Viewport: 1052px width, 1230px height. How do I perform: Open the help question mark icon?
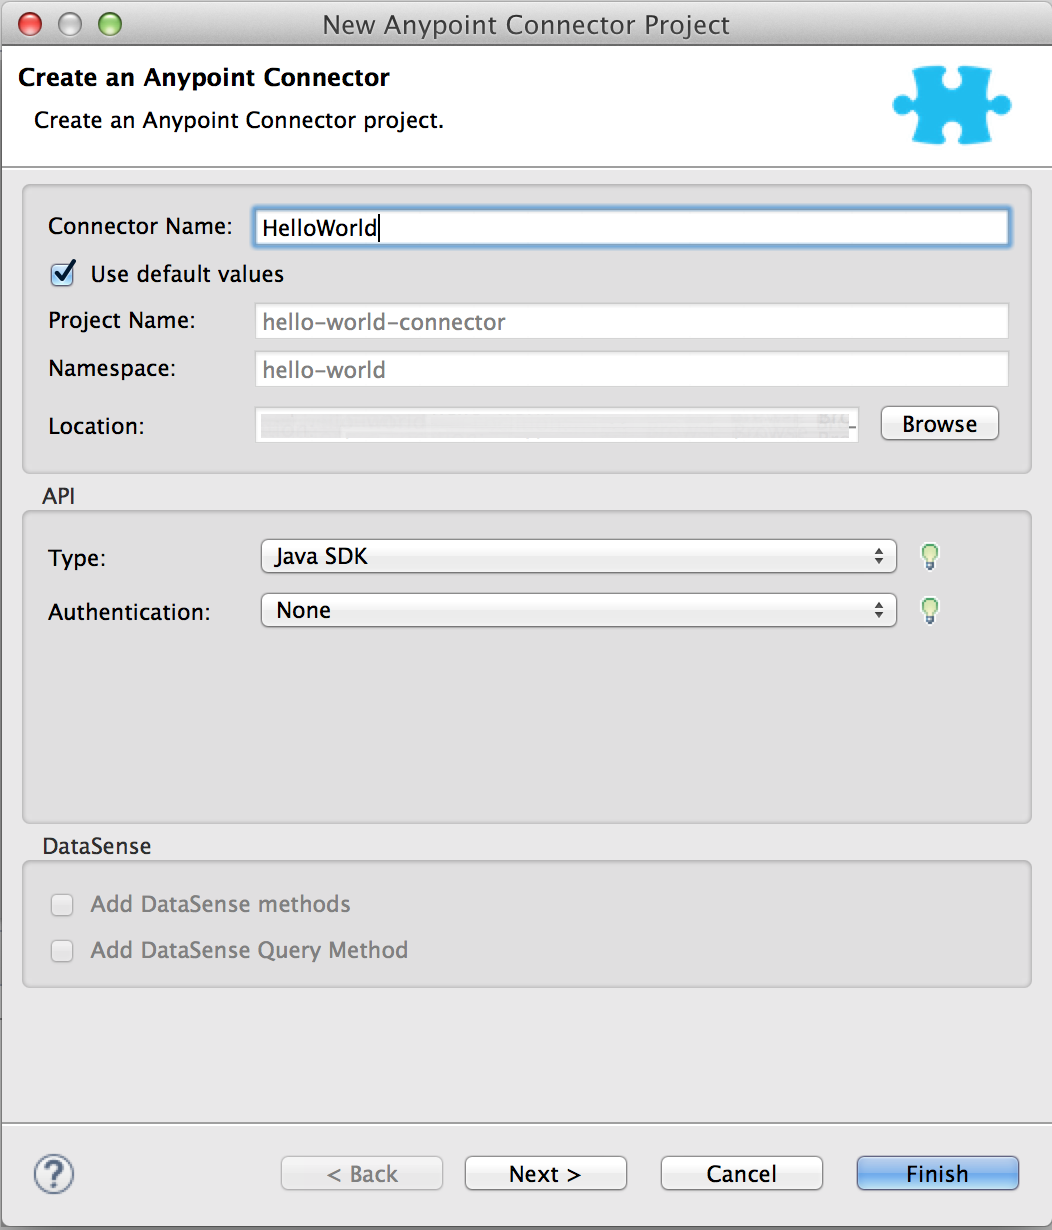[x=53, y=1174]
